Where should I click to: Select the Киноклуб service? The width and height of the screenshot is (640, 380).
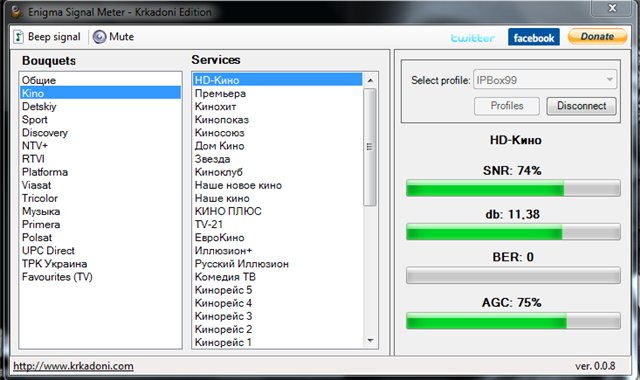point(278,172)
